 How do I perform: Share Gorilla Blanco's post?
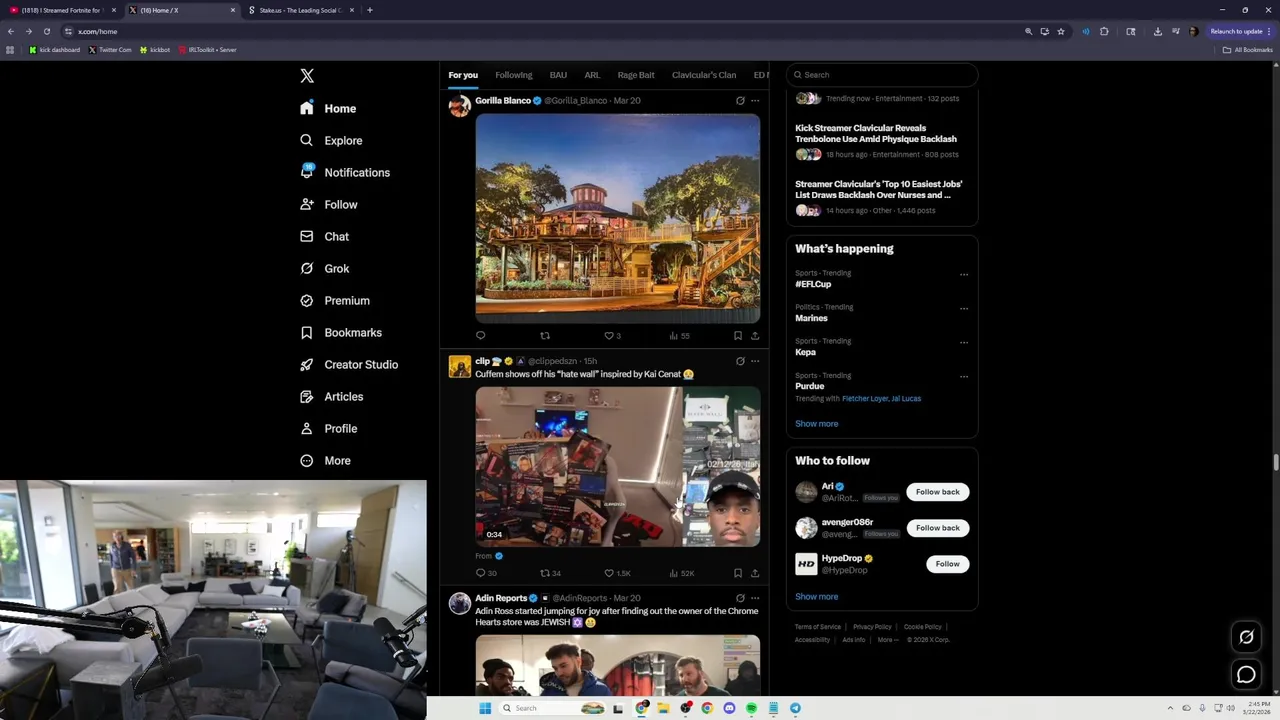(755, 336)
